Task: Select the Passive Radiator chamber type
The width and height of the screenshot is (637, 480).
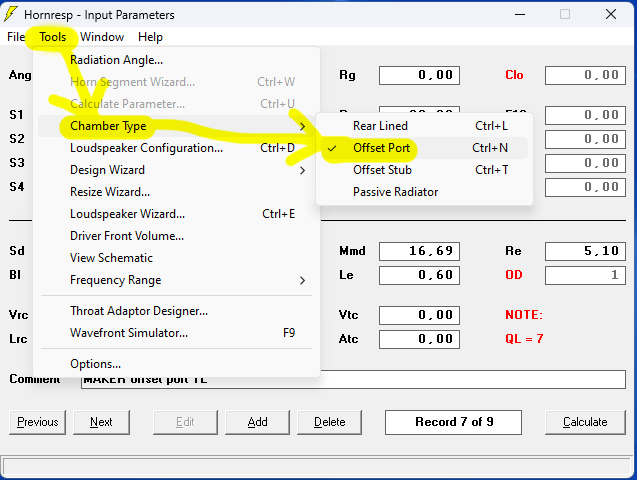Action: [x=424, y=192]
